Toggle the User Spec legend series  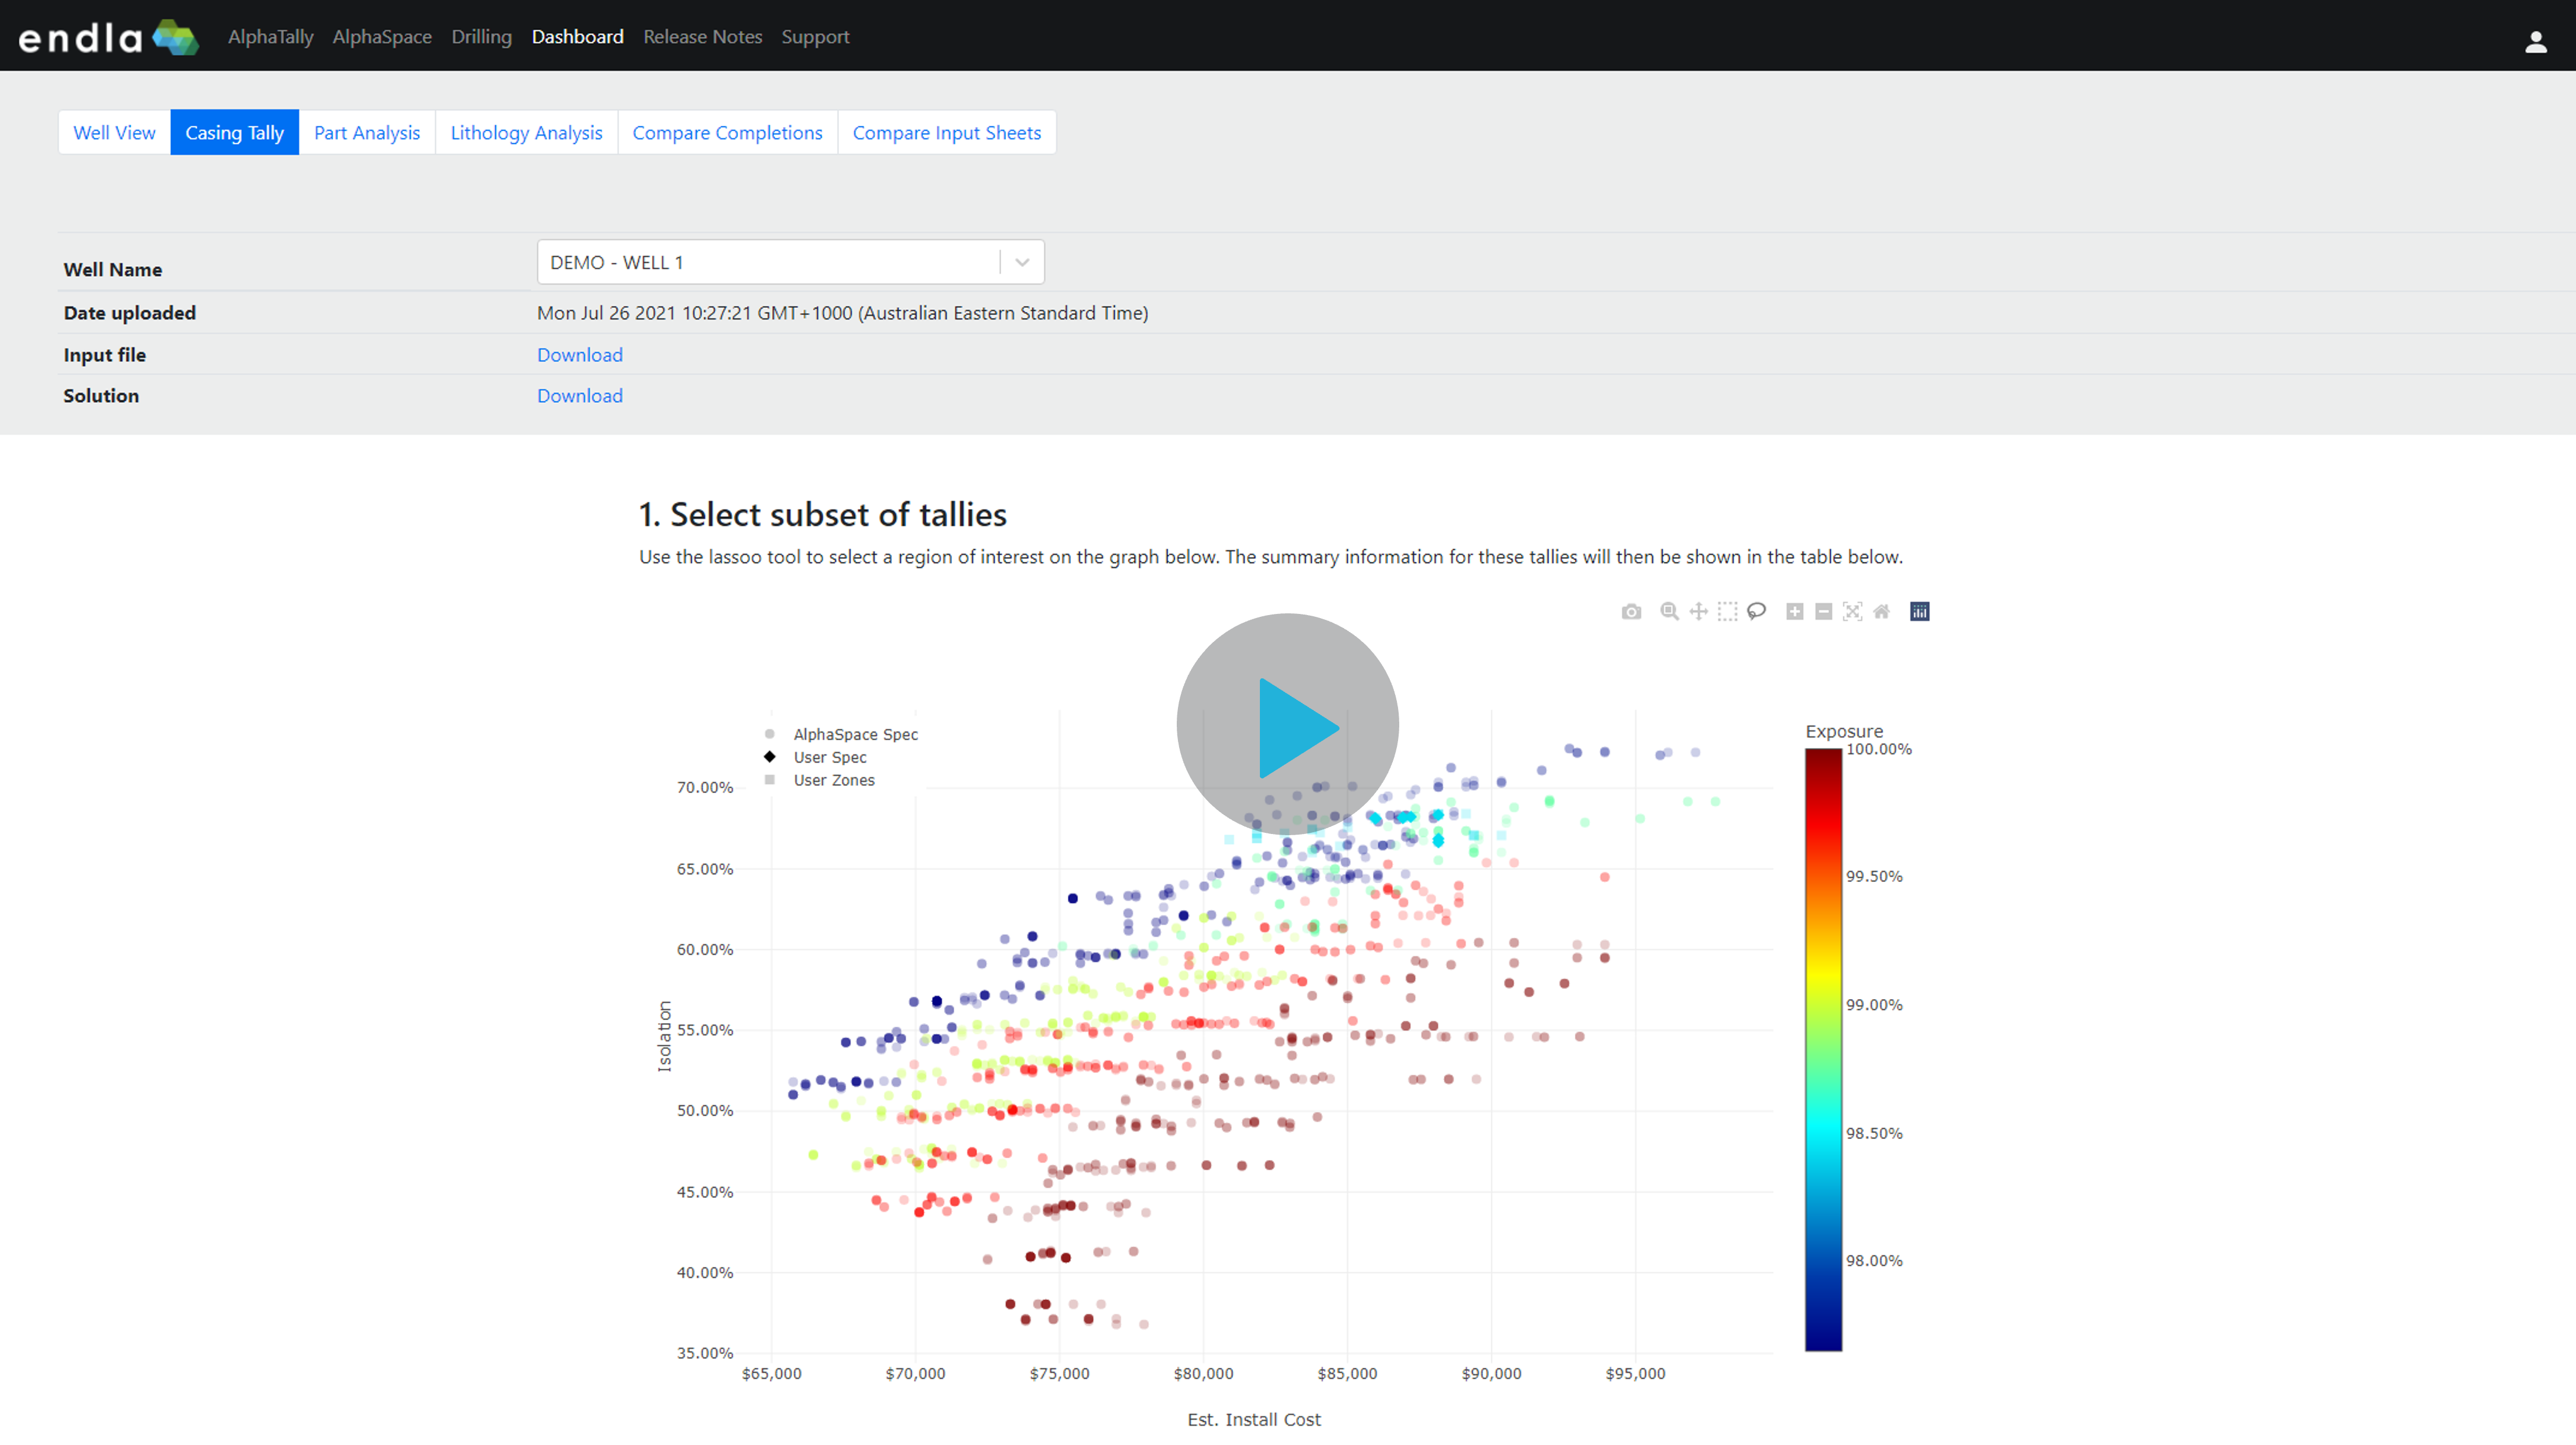(x=816, y=757)
